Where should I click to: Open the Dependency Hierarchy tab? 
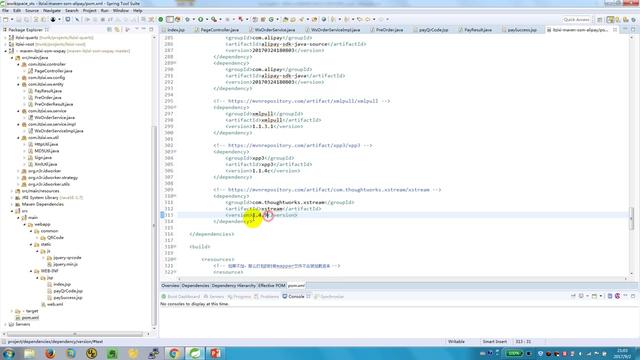click(x=233, y=286)
